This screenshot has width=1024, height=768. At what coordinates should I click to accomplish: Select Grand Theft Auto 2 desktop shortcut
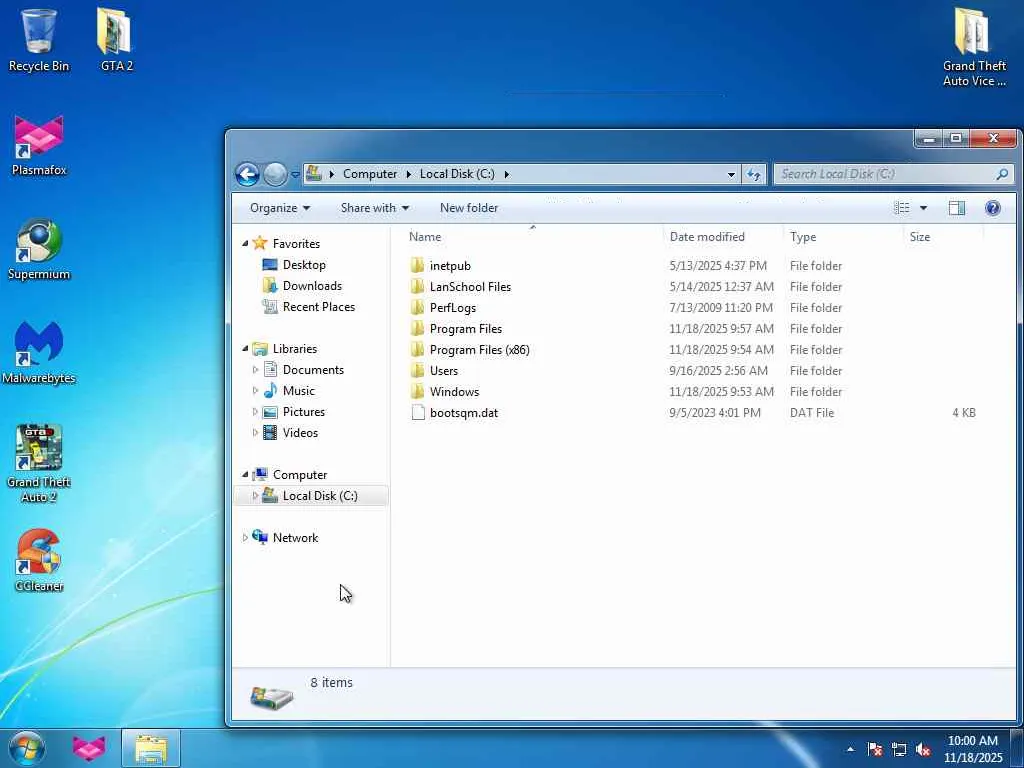coord(39,463)
